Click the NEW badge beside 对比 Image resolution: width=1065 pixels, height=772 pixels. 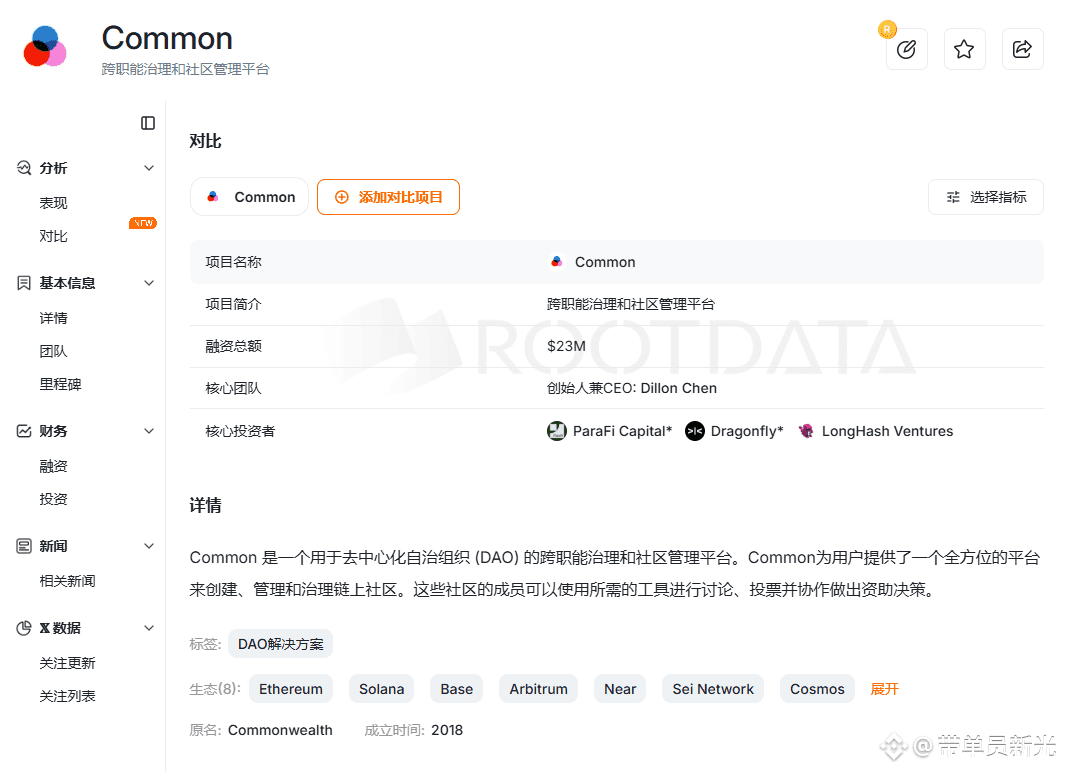(143, 223)
